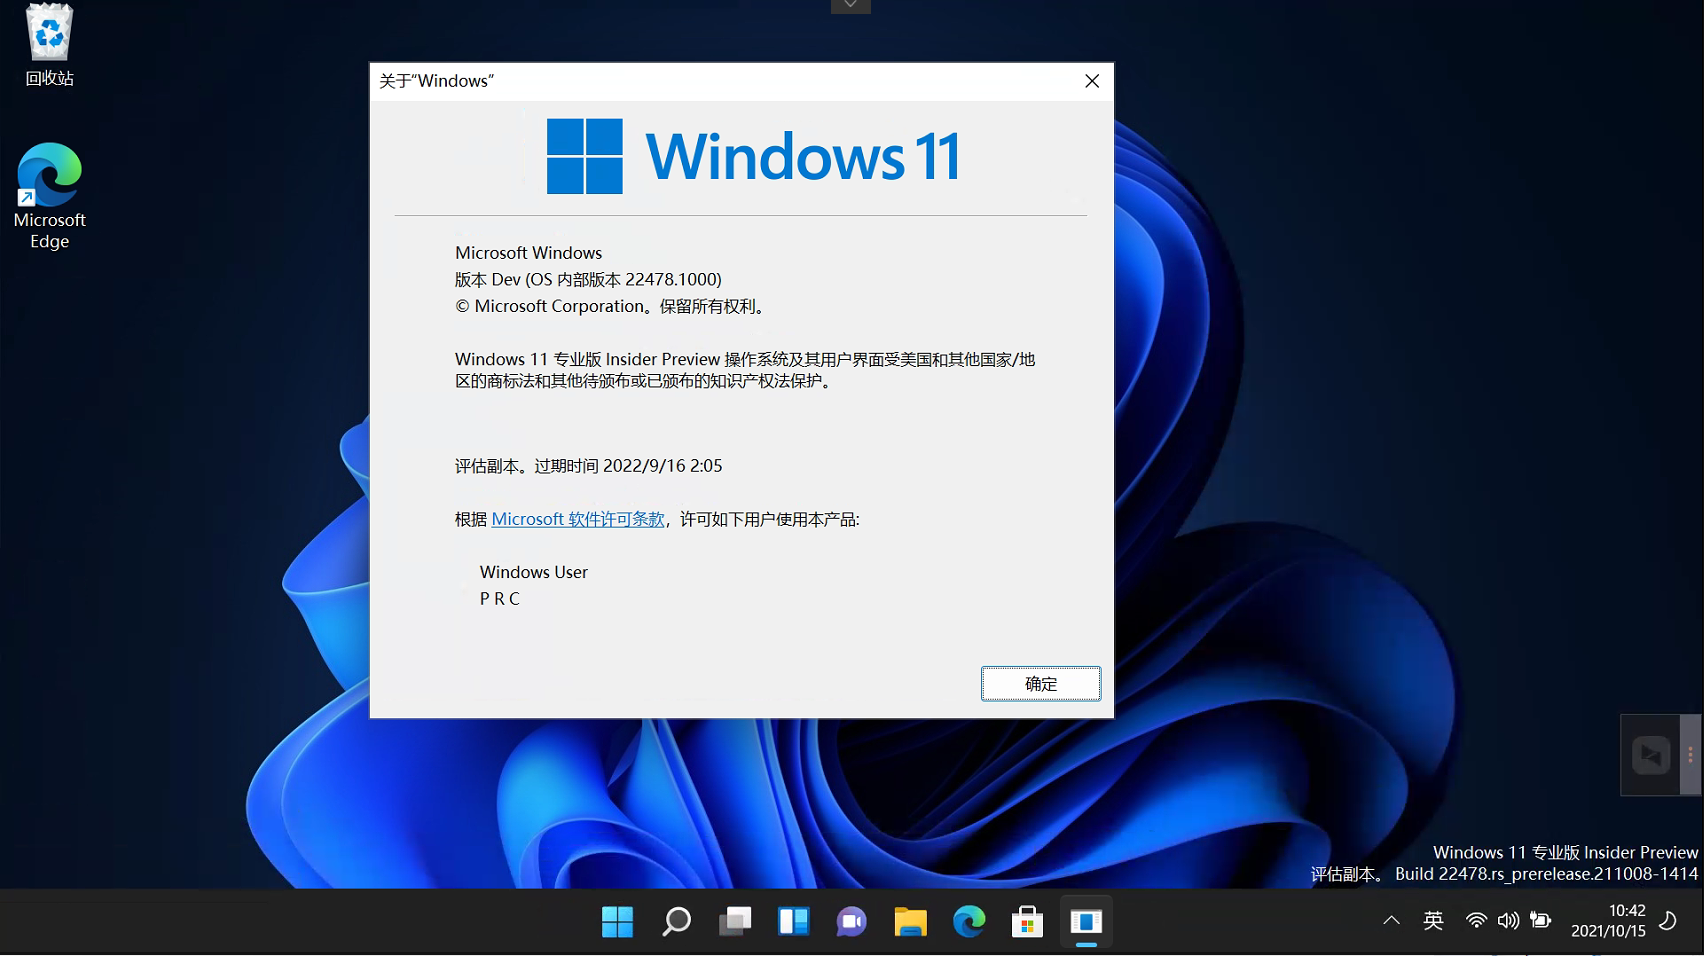The image size is (1704, 956).
Task: Open the Wi-Fi network flyout
Action: [1476, 921]
